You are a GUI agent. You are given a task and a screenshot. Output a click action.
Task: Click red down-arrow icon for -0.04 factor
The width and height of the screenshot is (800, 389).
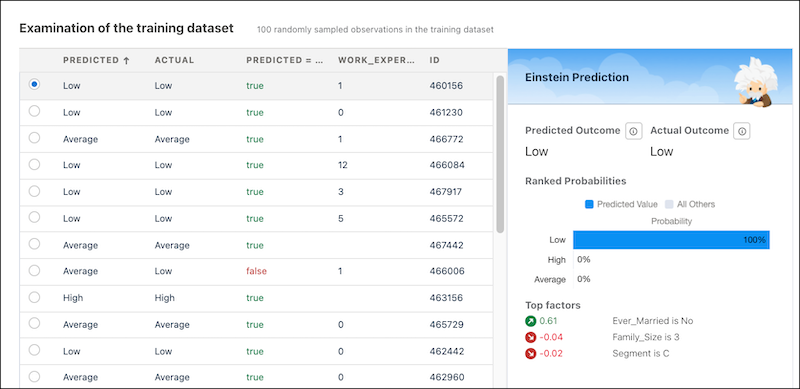click(531, 337)
